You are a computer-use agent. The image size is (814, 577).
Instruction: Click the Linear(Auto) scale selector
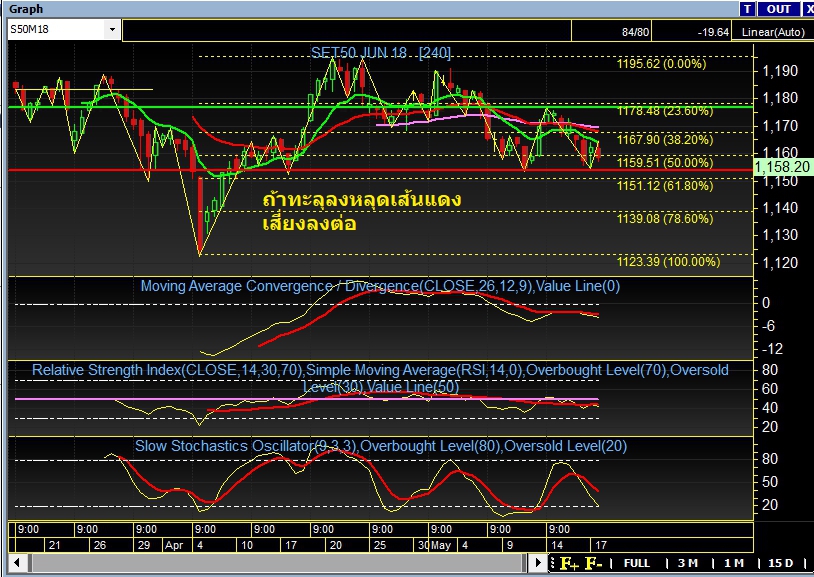[x=773, y=32]
